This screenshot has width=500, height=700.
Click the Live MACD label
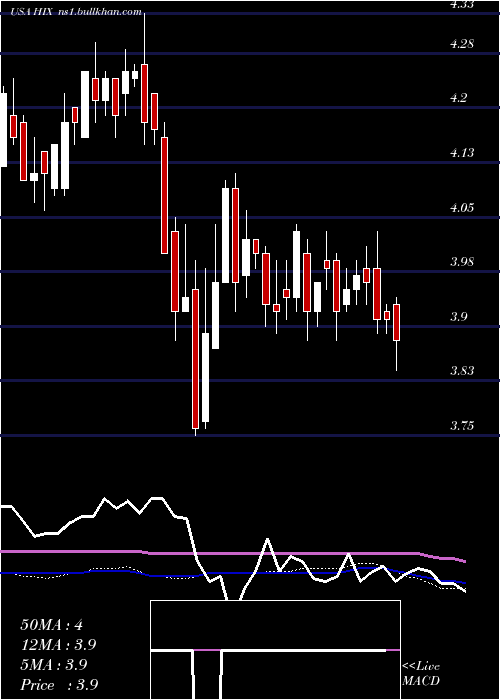pyautogui.click(x=421, y=673)
